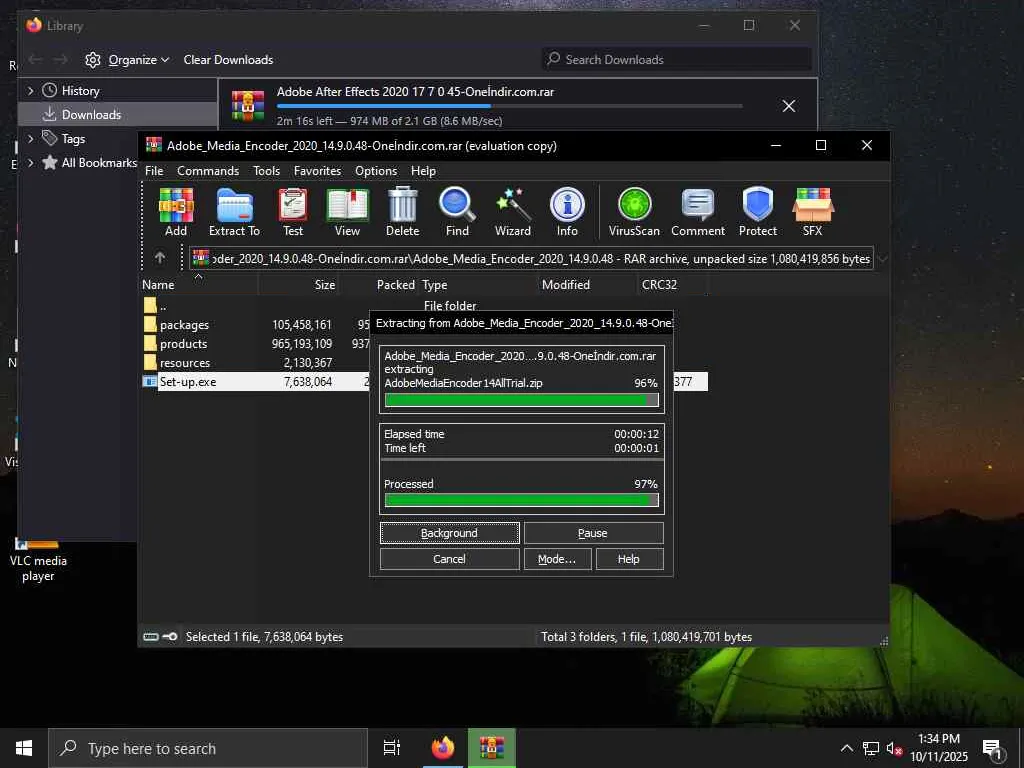Cancel the After Effects download in Library
Image resolution: width=1024 pixels, height=768 pixels.
pyautogui.click(x=789, y=106)
